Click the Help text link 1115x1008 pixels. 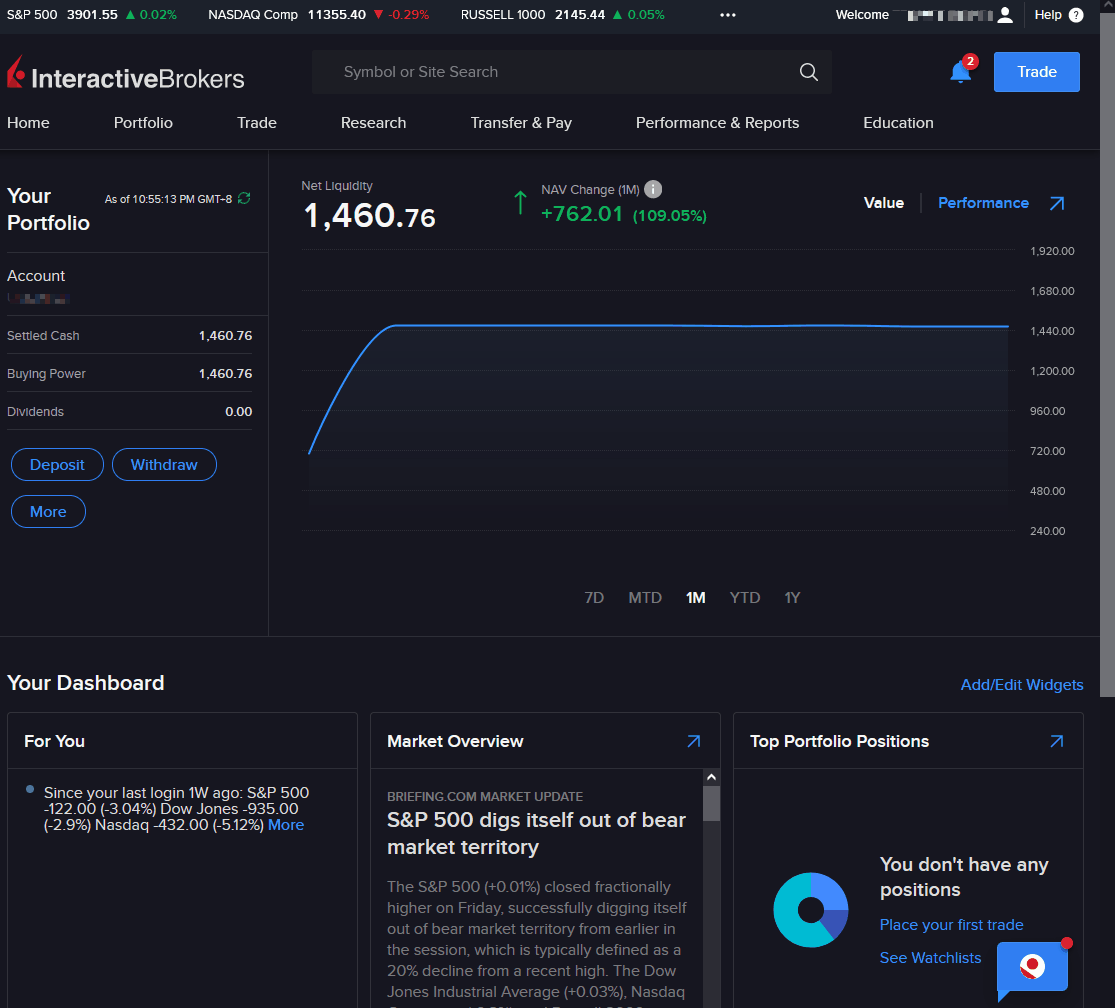click(x=1047, y=15)
